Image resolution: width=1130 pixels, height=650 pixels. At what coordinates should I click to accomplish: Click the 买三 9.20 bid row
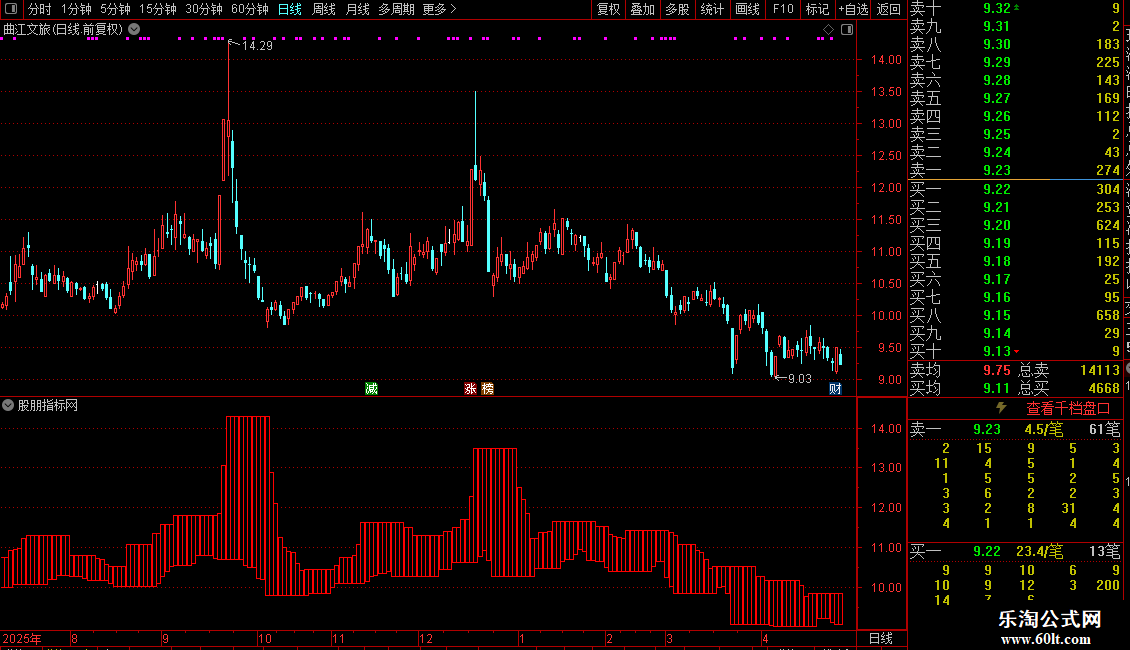click(1015, 225)
